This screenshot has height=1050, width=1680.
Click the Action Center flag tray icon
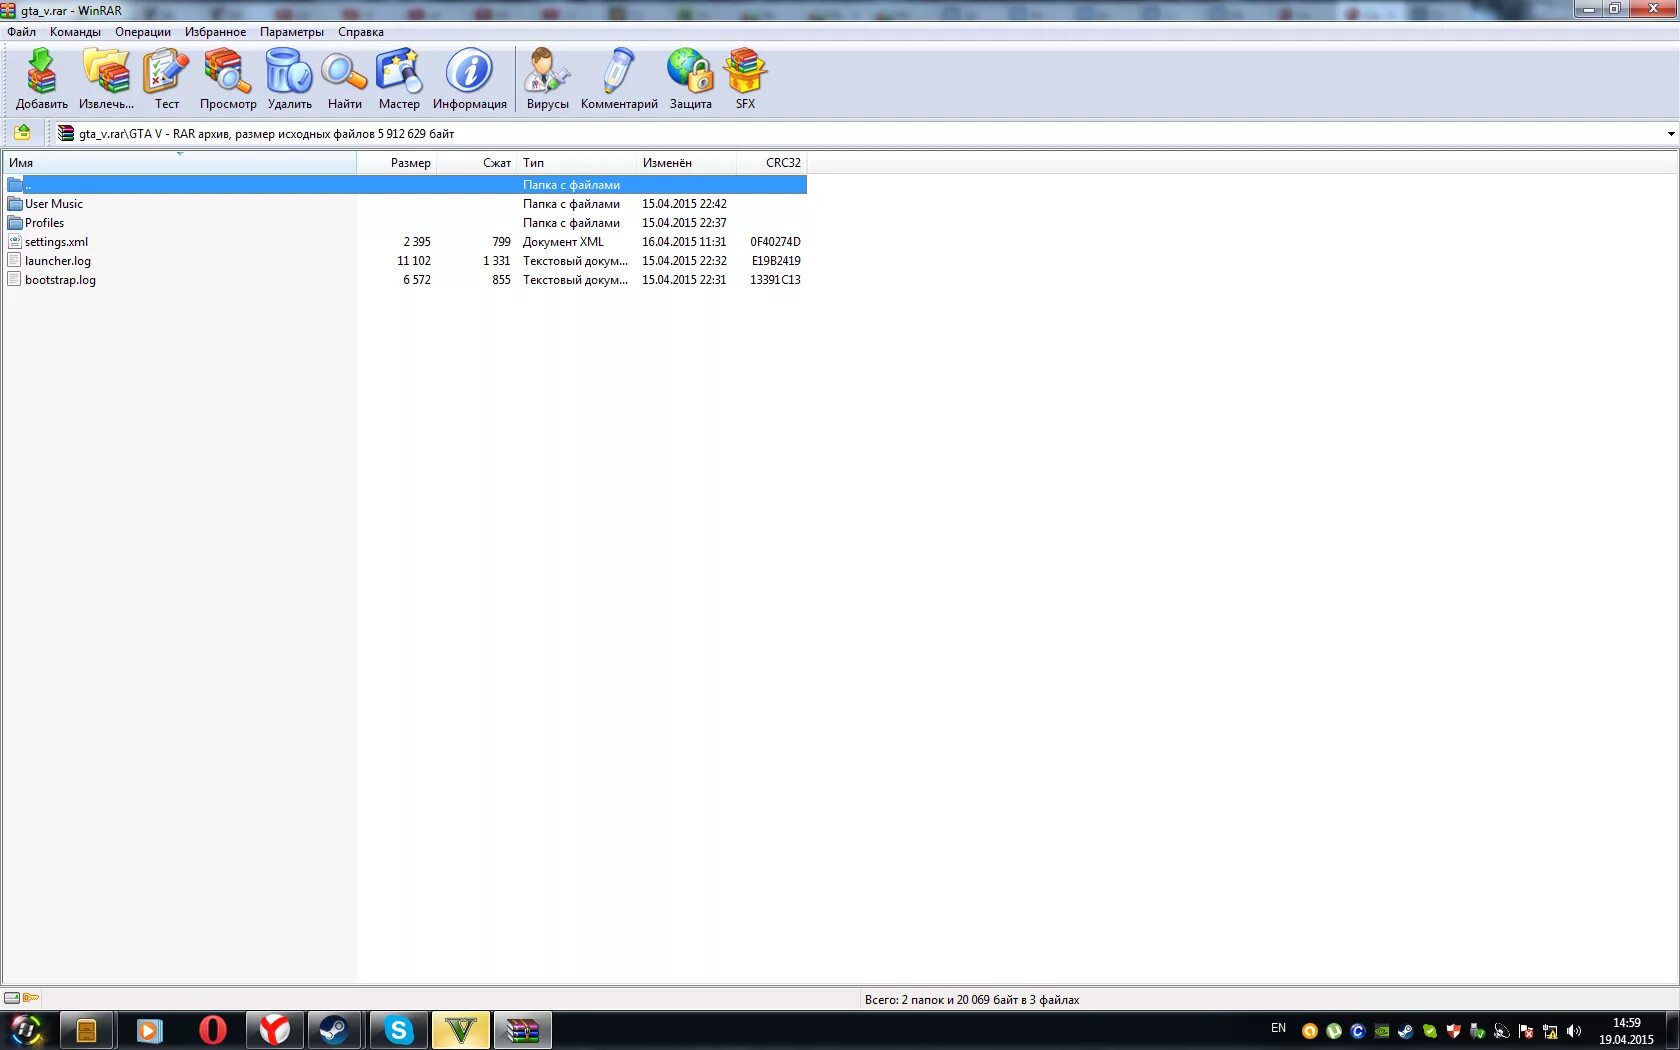1526,1031
